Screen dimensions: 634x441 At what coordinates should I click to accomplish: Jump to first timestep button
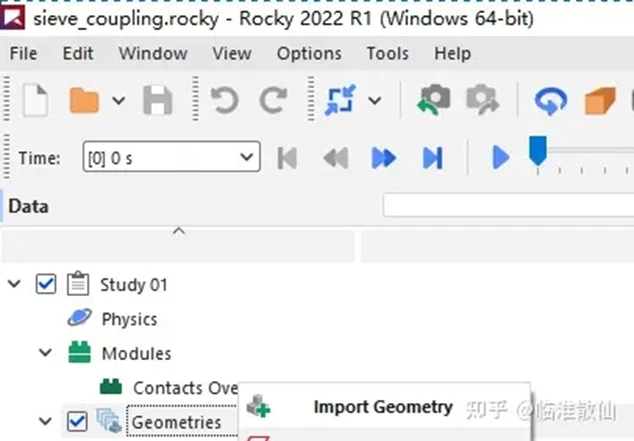[x=287, y=157]
